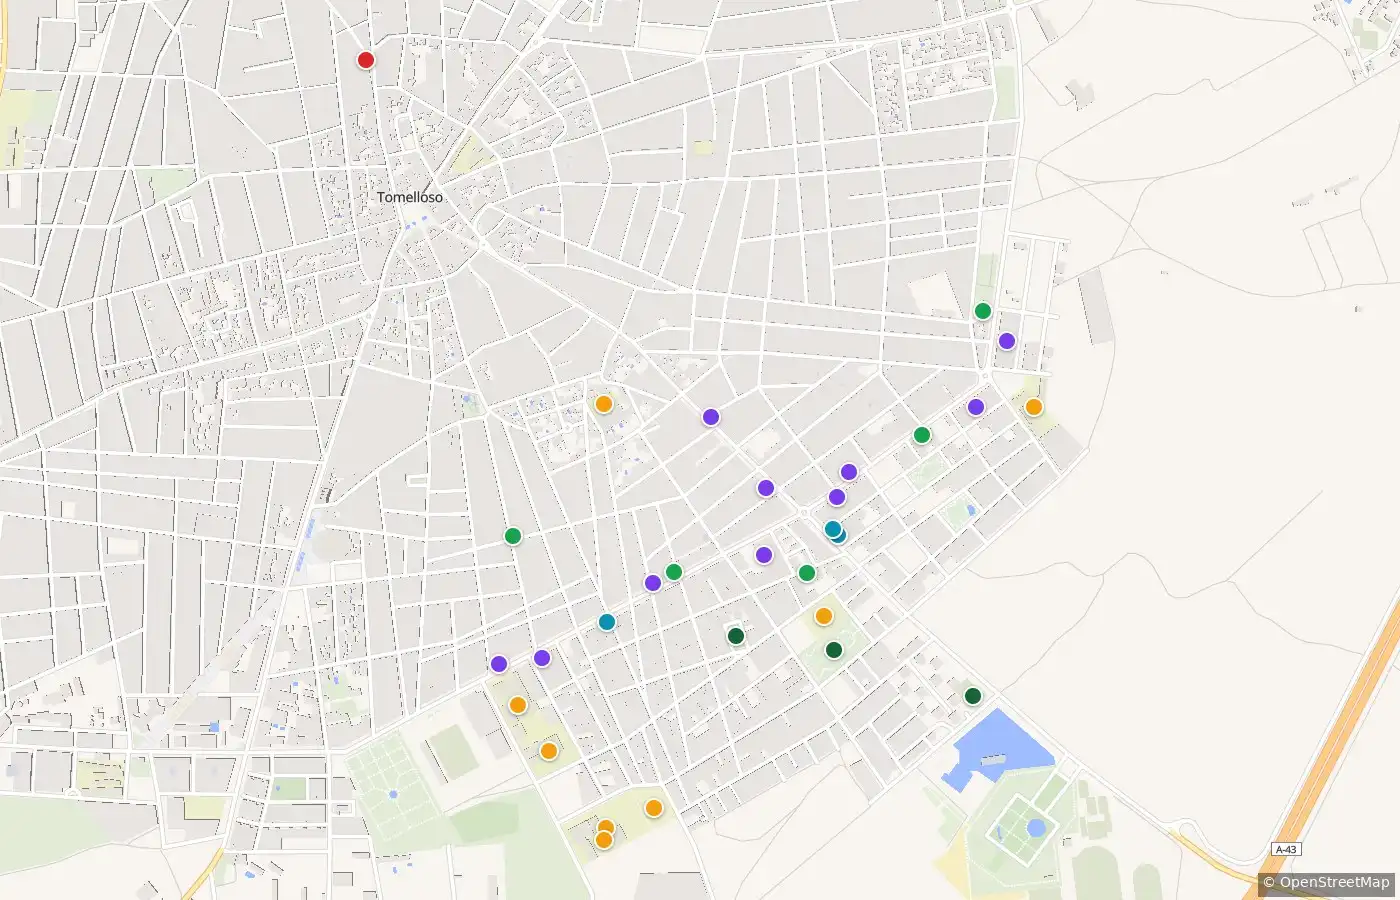Screen dimensions: 1400x900
Task: Select the northernmost orange marker
Action: click(604, 404)
